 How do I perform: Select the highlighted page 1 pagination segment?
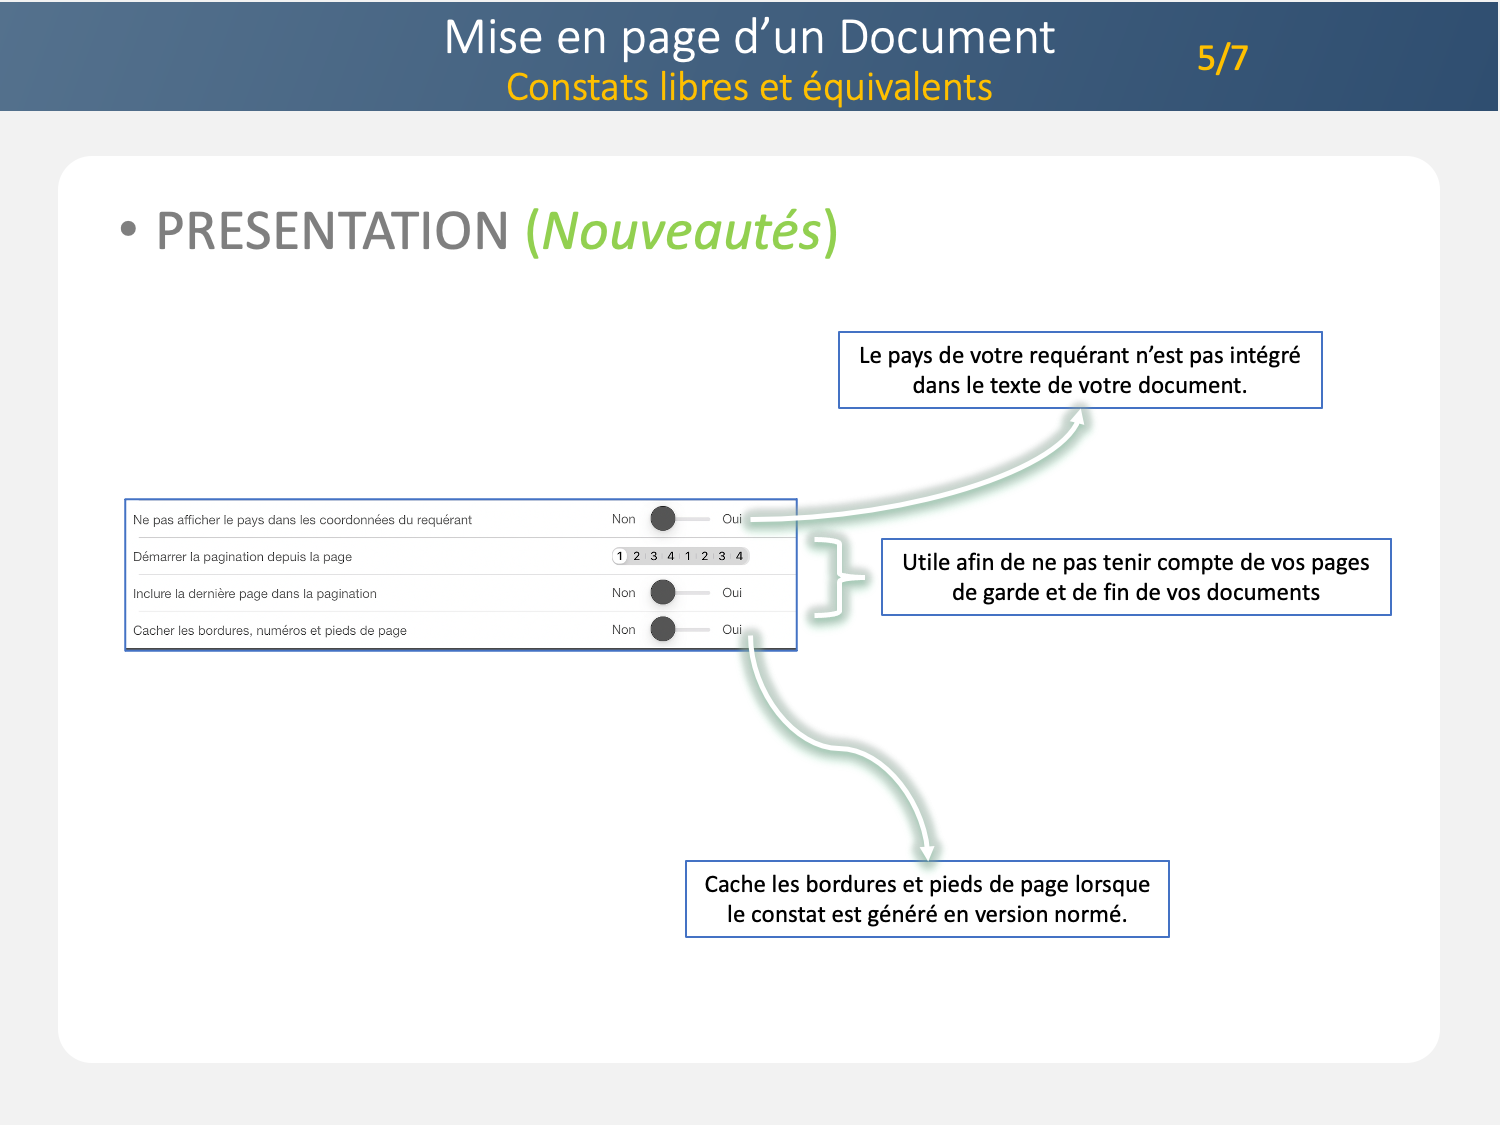pos(620,556)
